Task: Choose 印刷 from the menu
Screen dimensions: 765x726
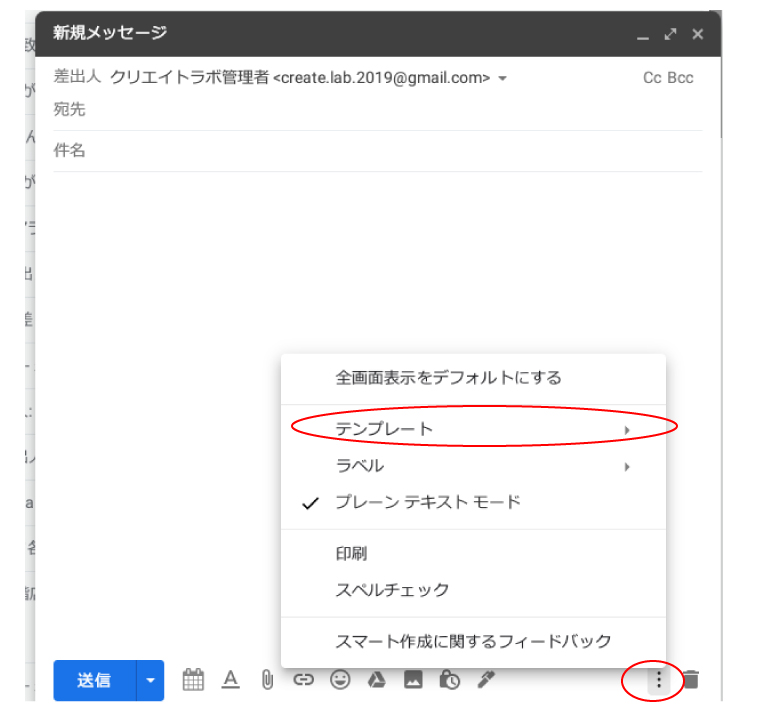Action: [x=352, y=553]
